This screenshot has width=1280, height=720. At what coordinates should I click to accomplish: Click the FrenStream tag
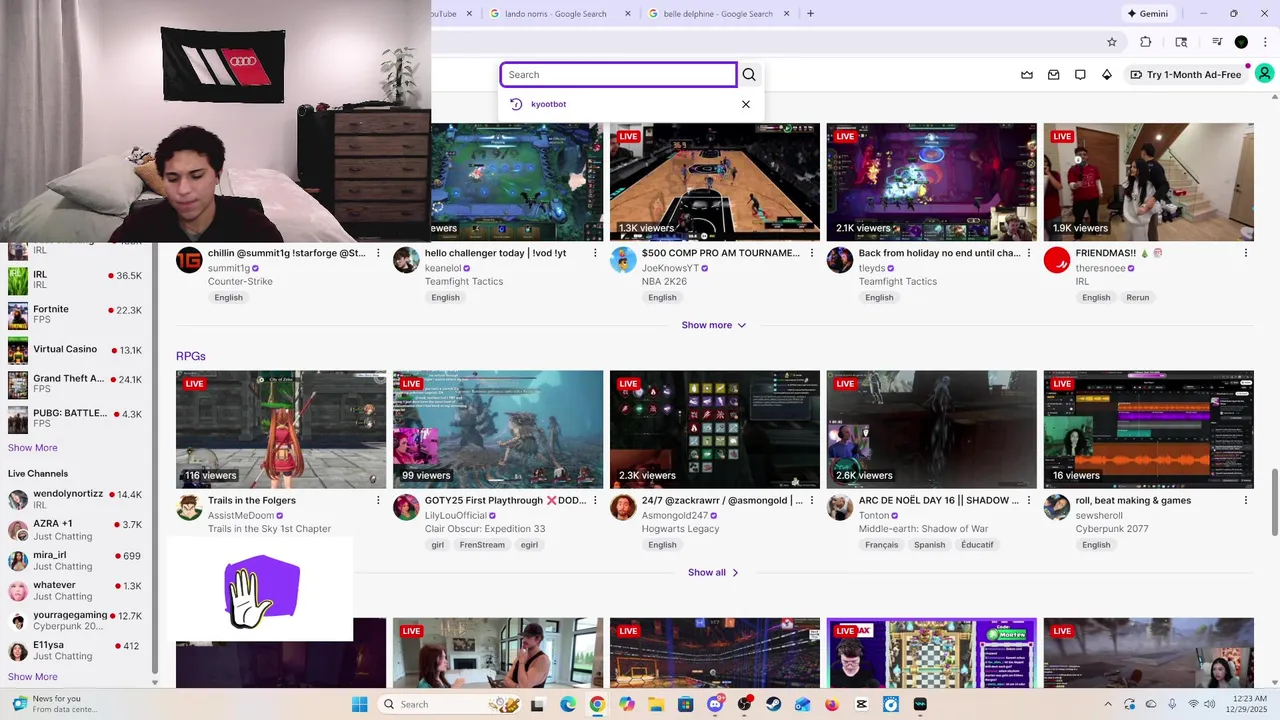(482, 545)
